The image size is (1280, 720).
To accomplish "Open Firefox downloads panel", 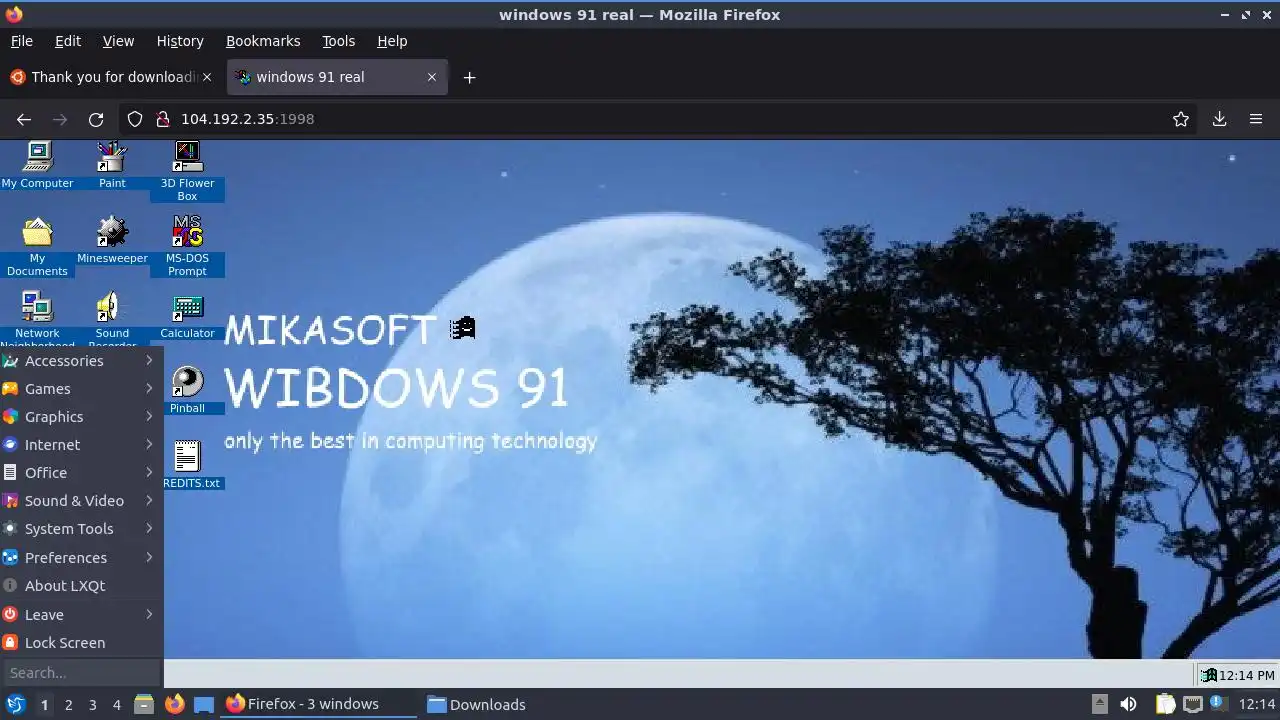I will click(x=1219, y=119).
